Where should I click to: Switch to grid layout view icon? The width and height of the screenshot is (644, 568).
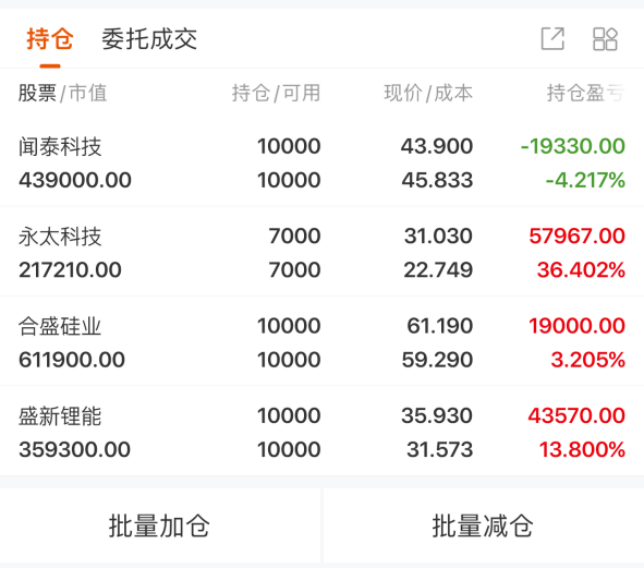coord(605,39)
